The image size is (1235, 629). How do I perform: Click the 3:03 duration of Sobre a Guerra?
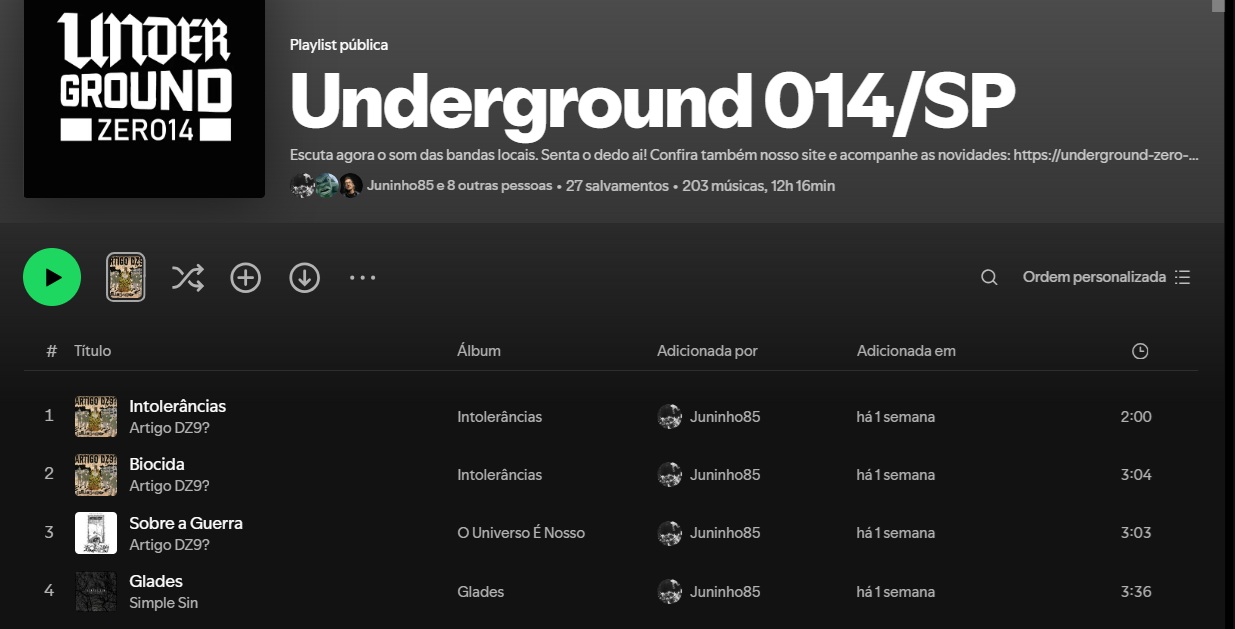point(1136,533)
